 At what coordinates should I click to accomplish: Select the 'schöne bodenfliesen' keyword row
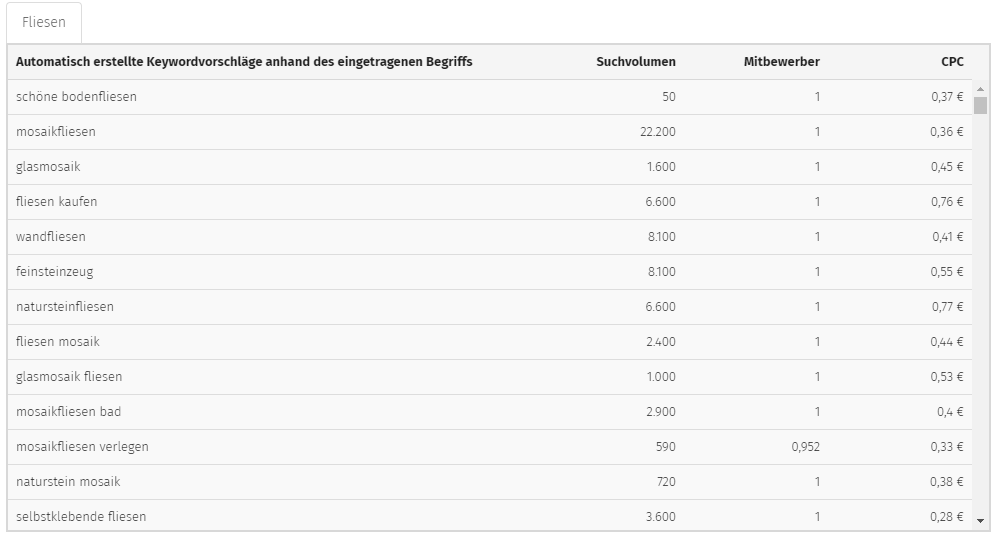490,97
